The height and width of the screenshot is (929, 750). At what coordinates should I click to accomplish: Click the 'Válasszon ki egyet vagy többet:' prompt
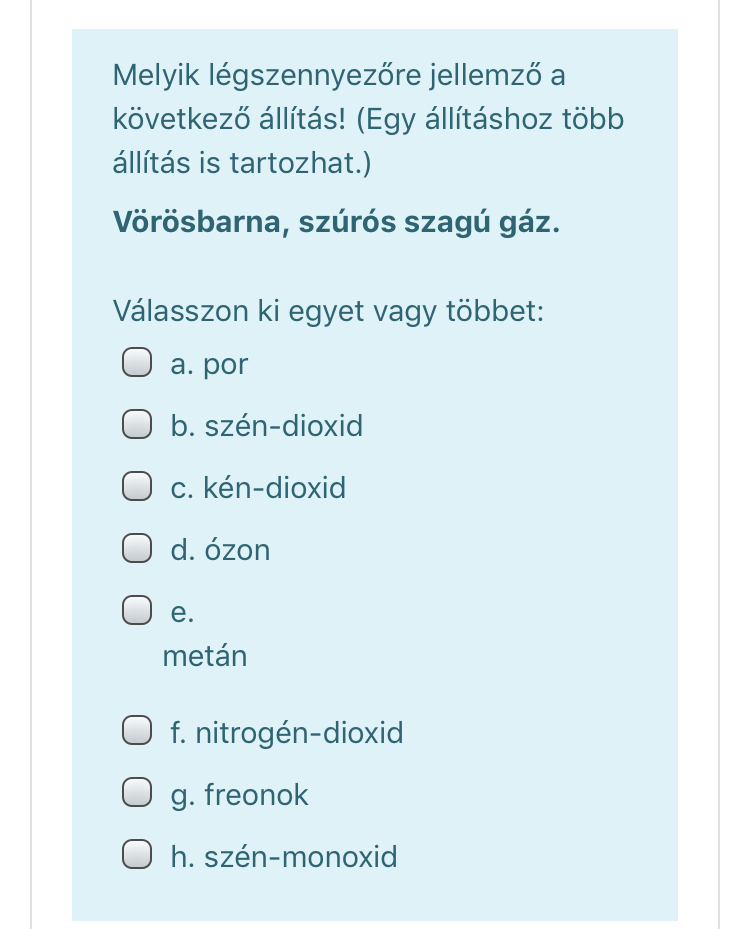328,311
